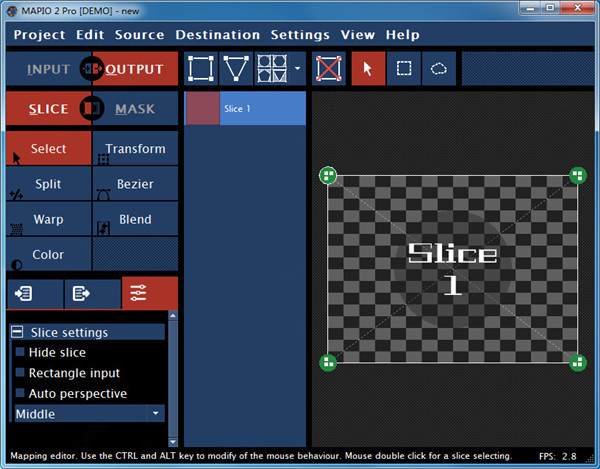Viewport: 600px width, 469px height.
Task: Open the Settings menu
Action: [300, 35]
